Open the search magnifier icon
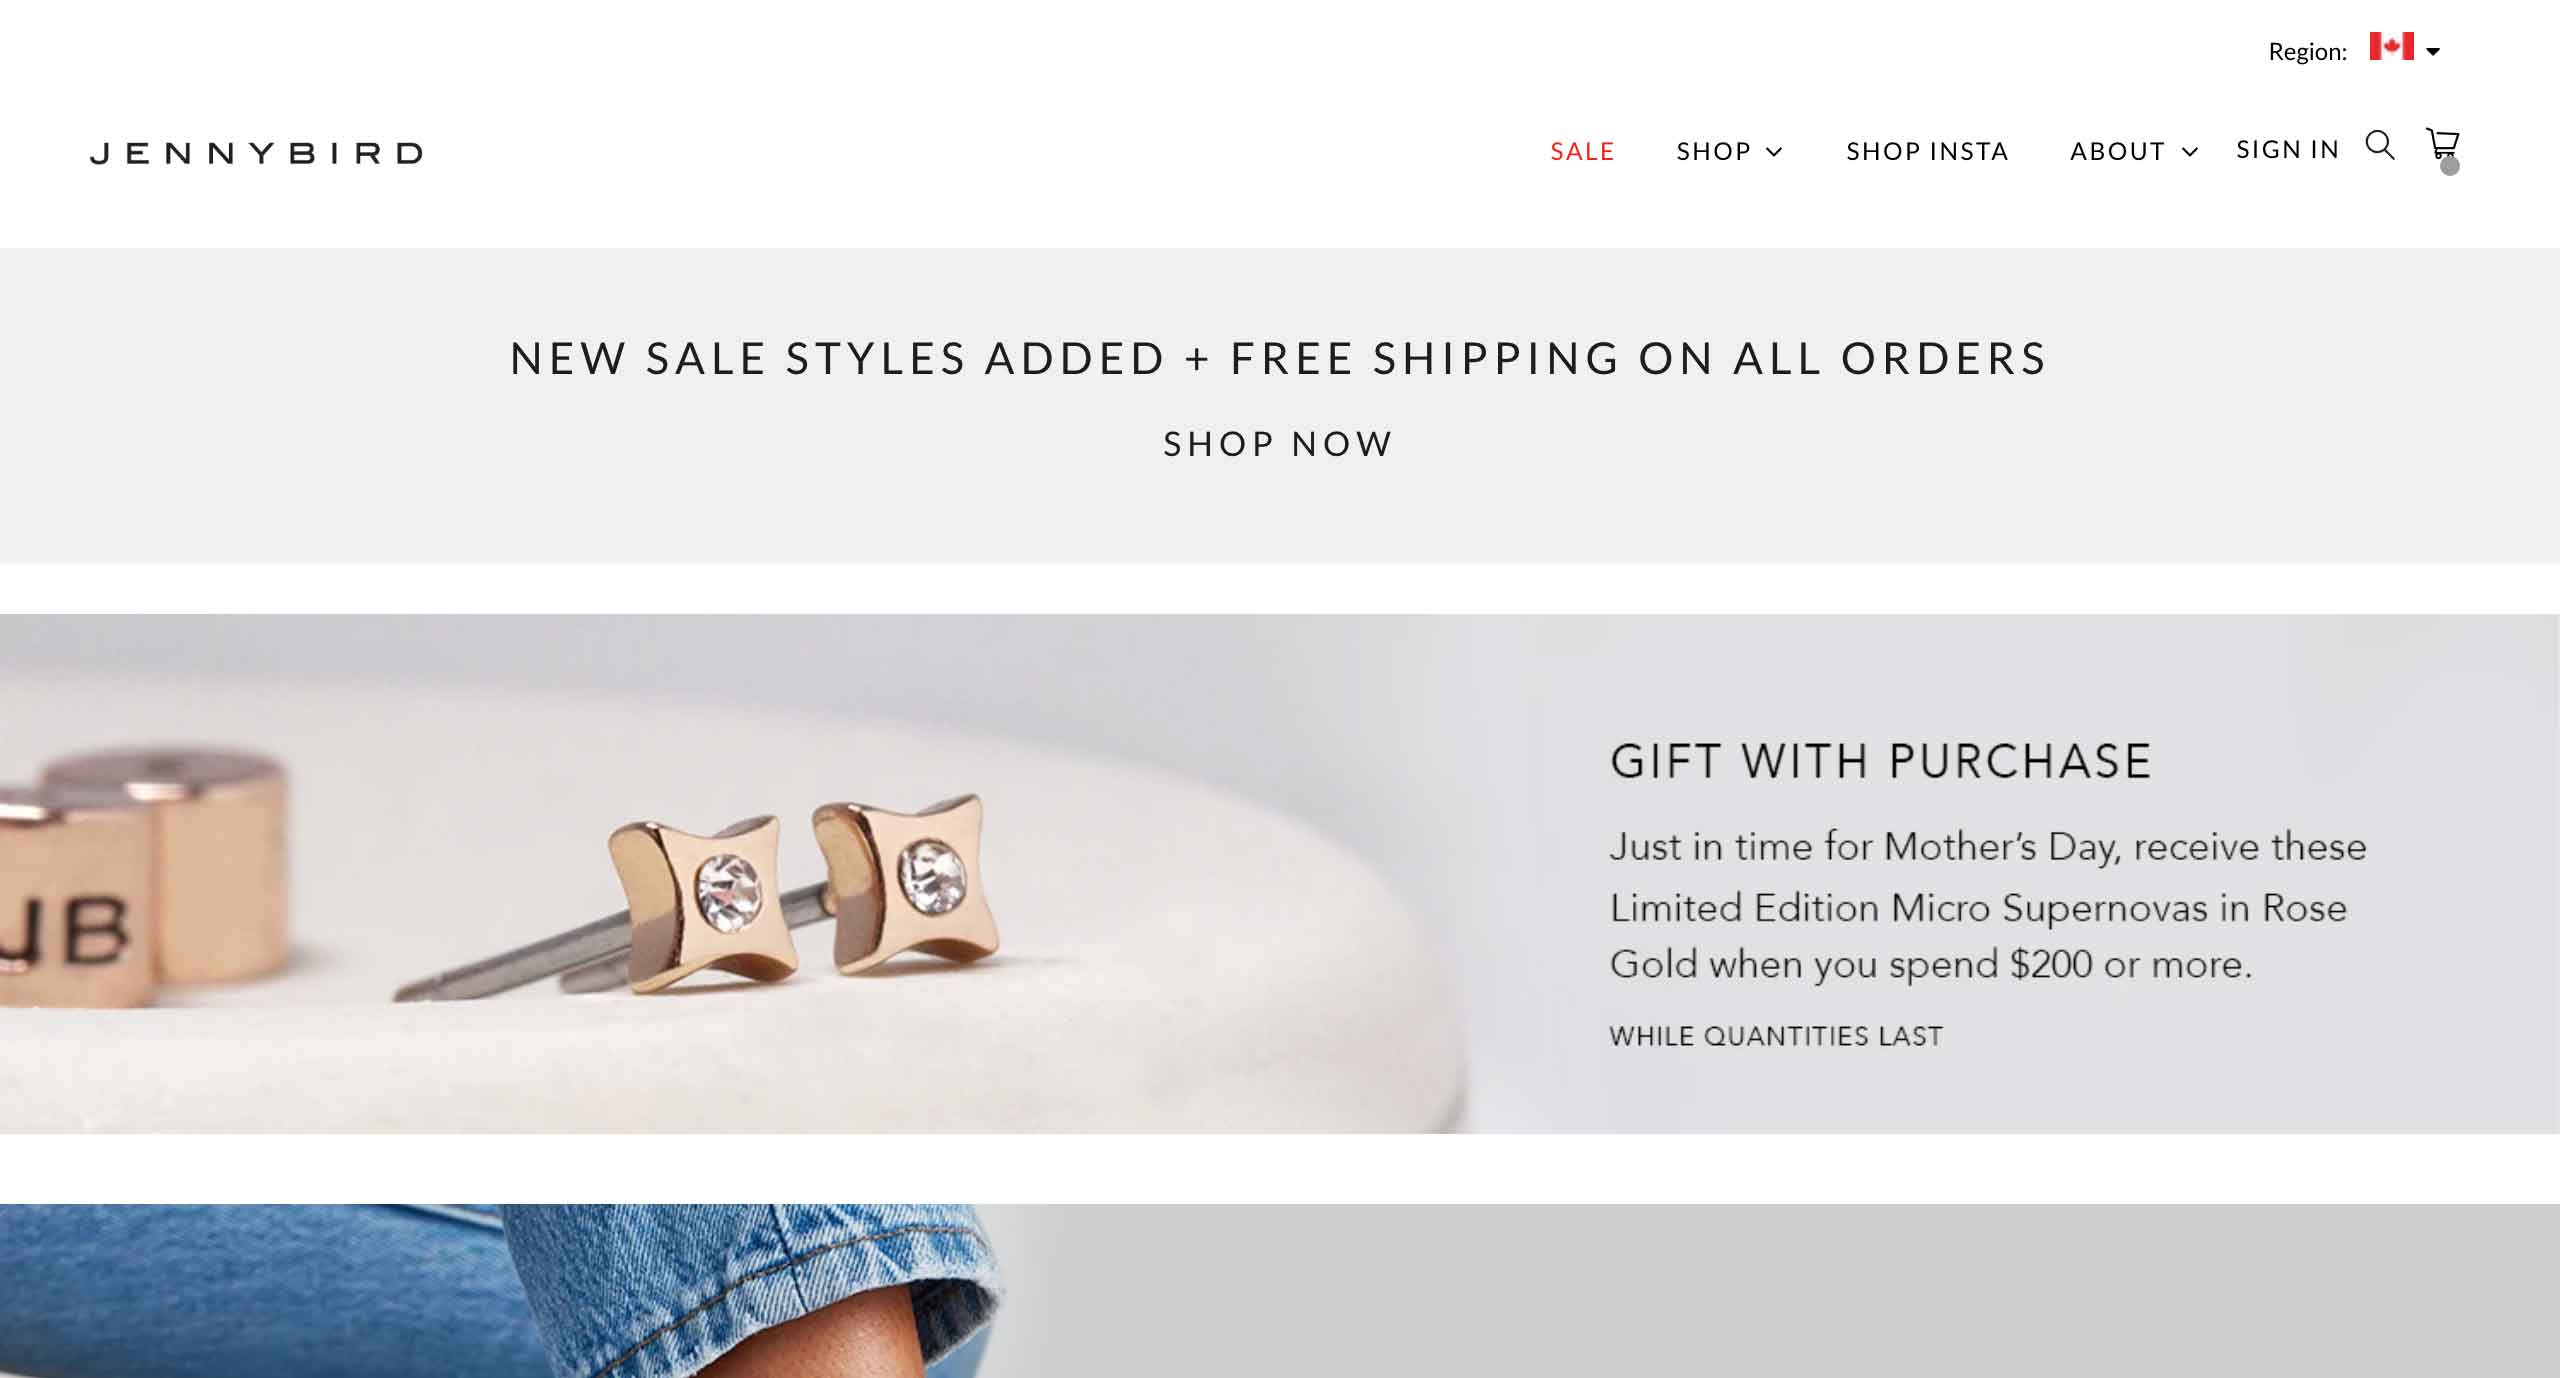 (2380, 145)
